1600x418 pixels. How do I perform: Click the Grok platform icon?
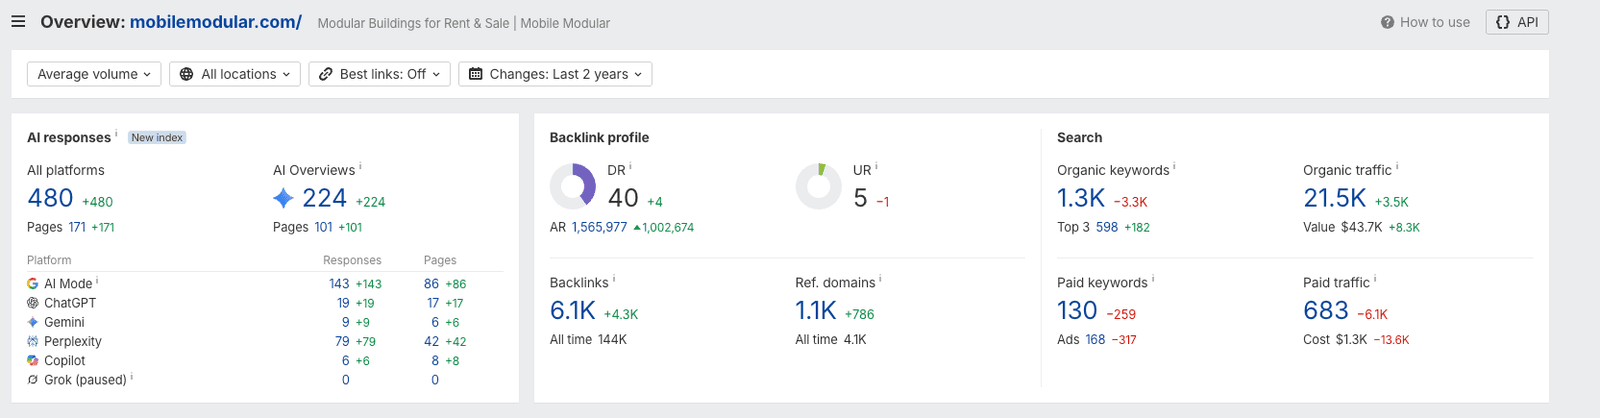pyautogui.click(x=33, y=380)
